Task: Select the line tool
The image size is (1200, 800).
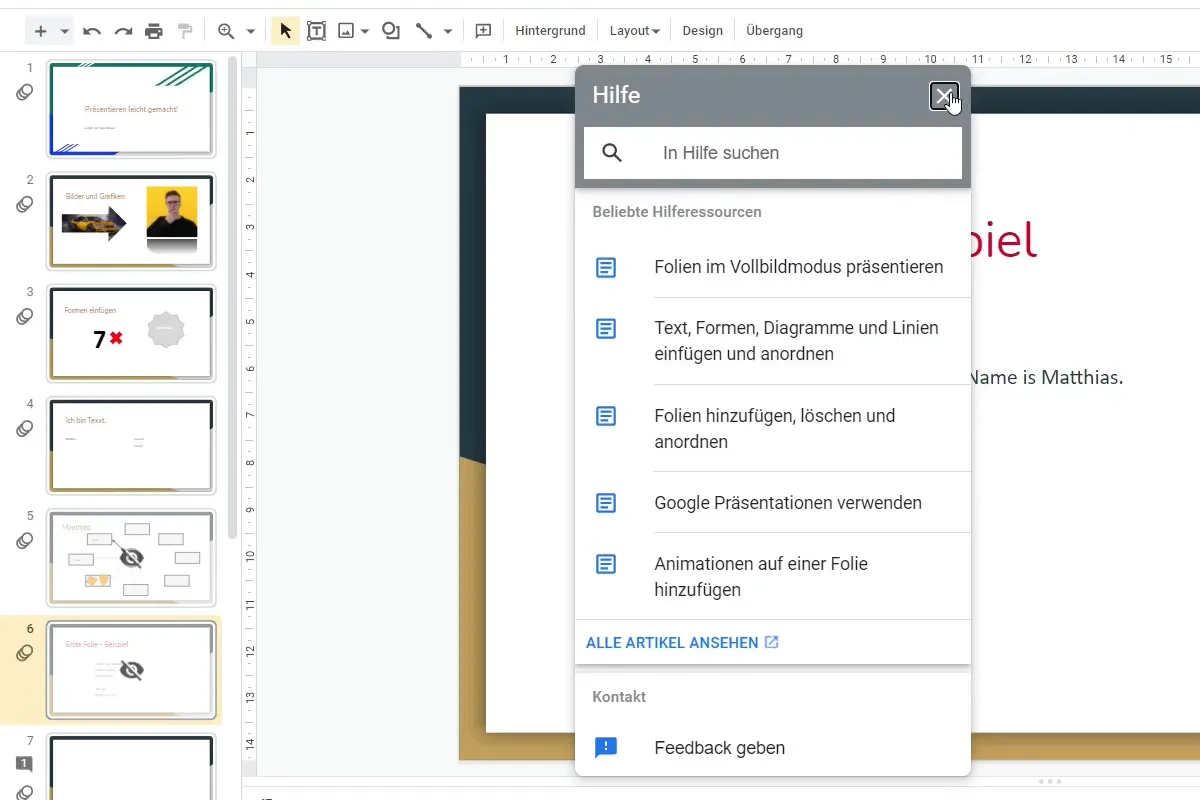Action: click(424, 31)
